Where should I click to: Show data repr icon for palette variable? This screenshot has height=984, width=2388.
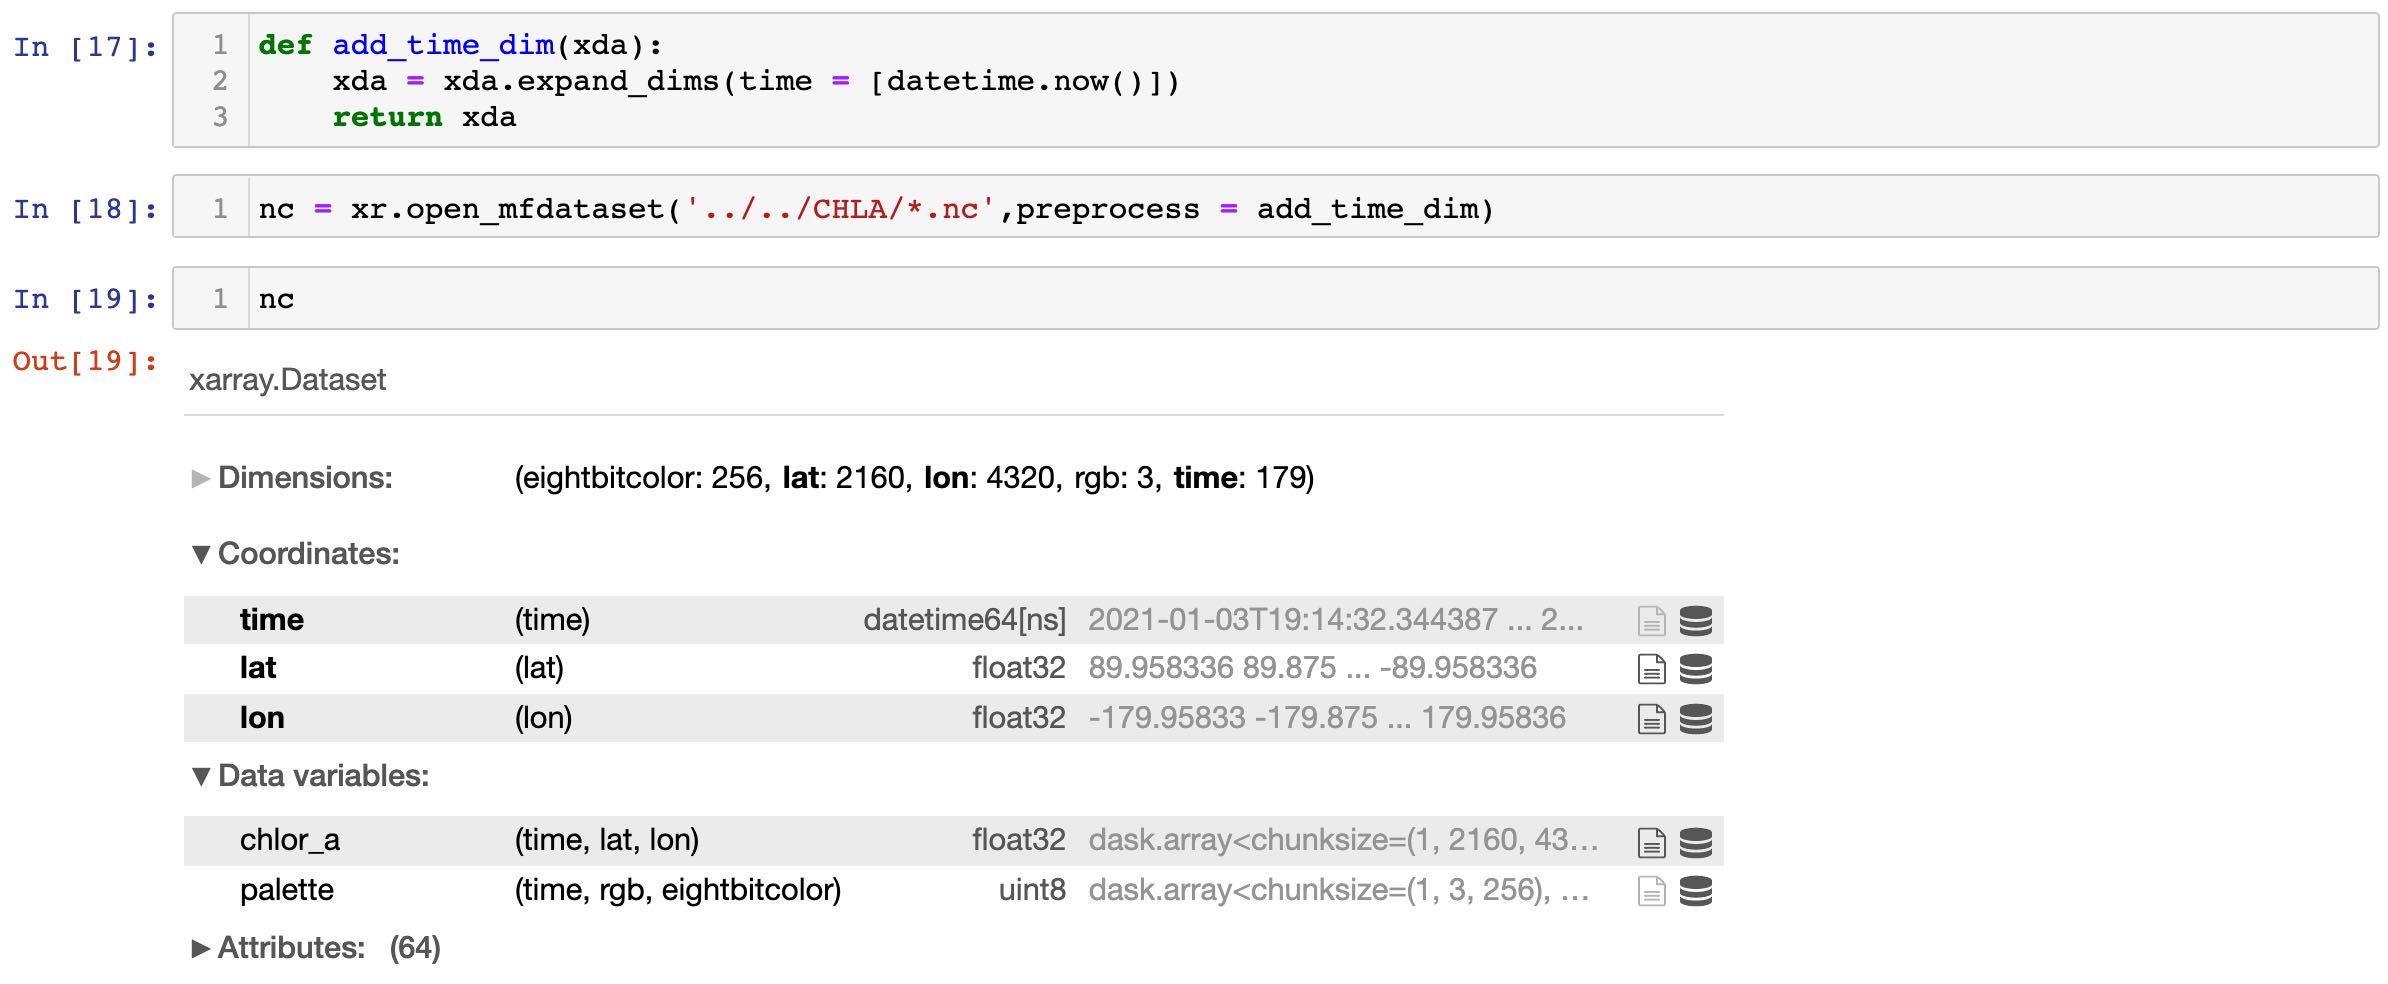pos(1695,891)
